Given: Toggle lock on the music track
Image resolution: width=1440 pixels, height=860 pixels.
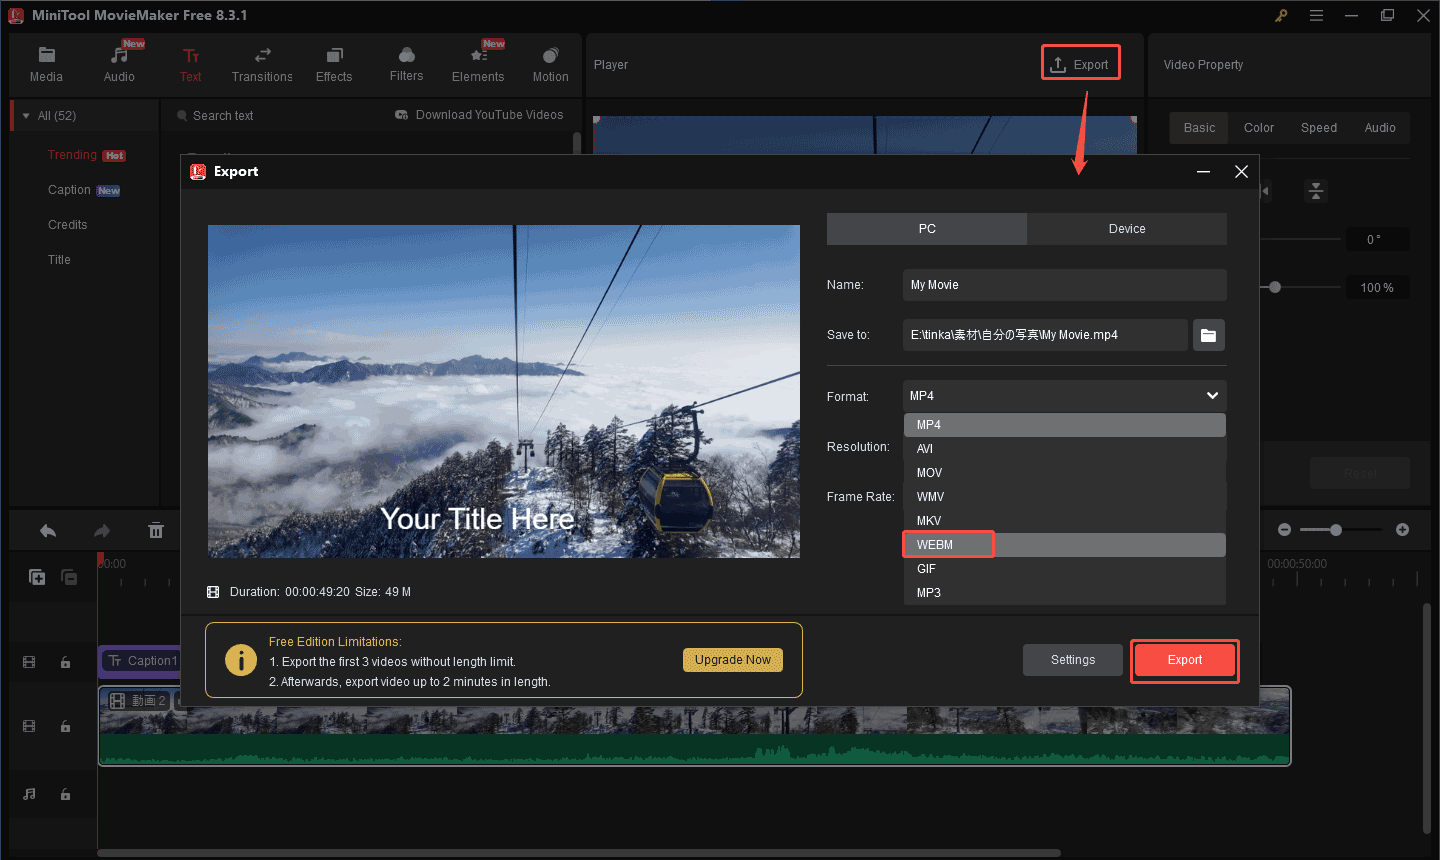Looking at the screenshot, I should point(65,795).
